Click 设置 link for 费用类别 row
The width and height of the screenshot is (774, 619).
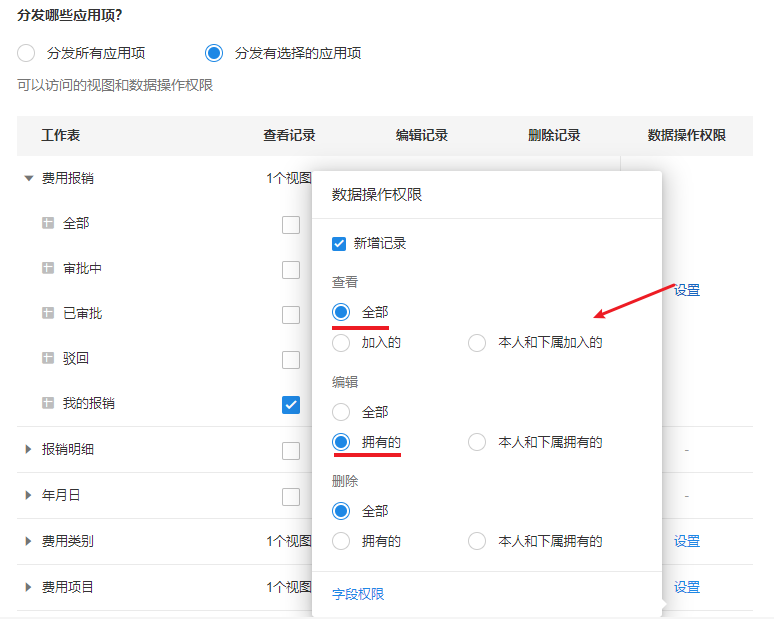click(x=686, y=541)
